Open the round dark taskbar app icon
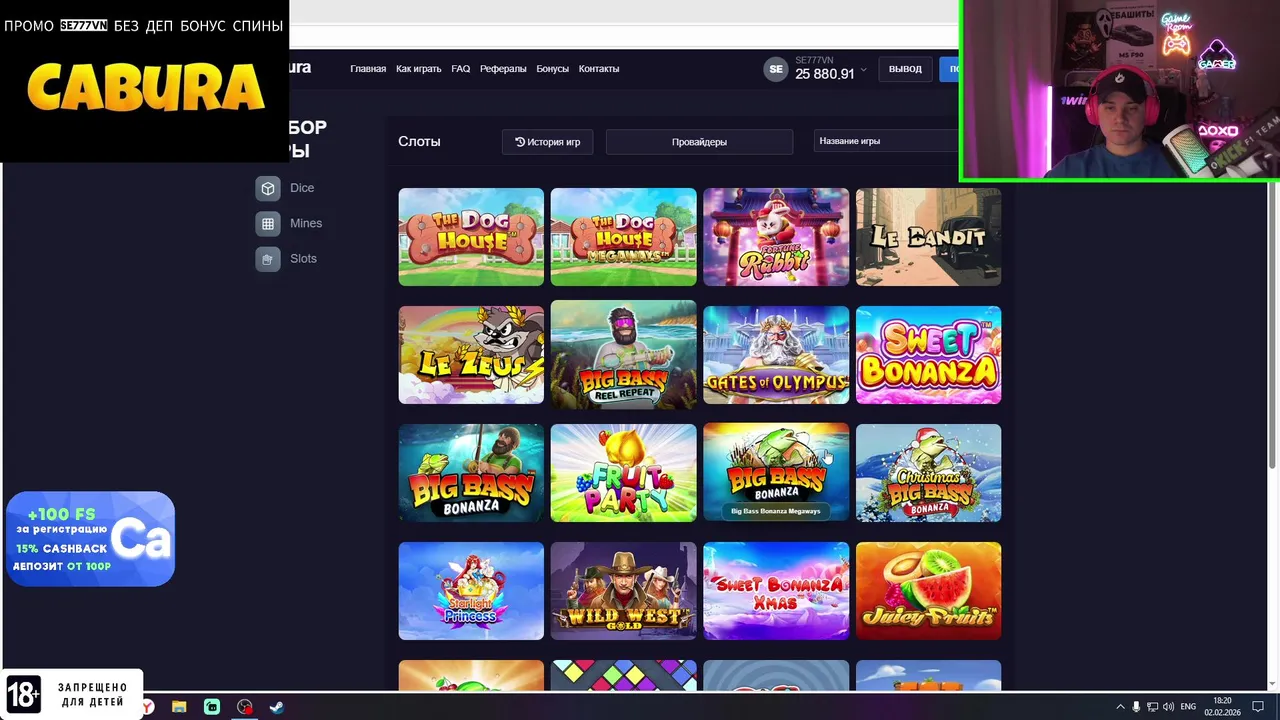The width and height of the screenshot is (1280, 720). click(245, 707)
